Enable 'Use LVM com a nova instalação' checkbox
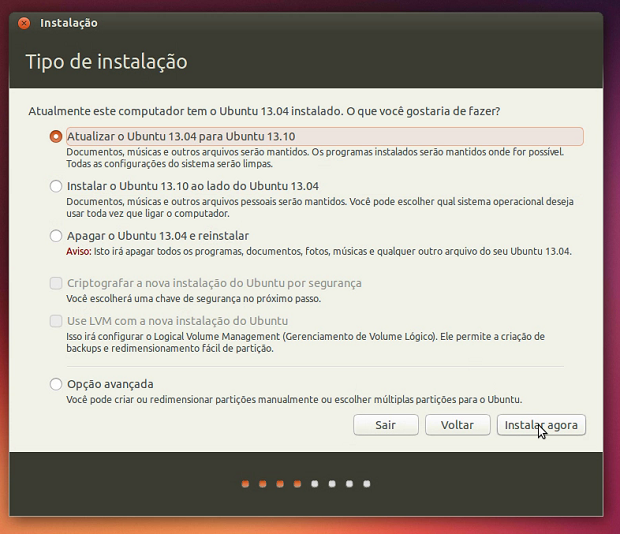 click(56, 321)
